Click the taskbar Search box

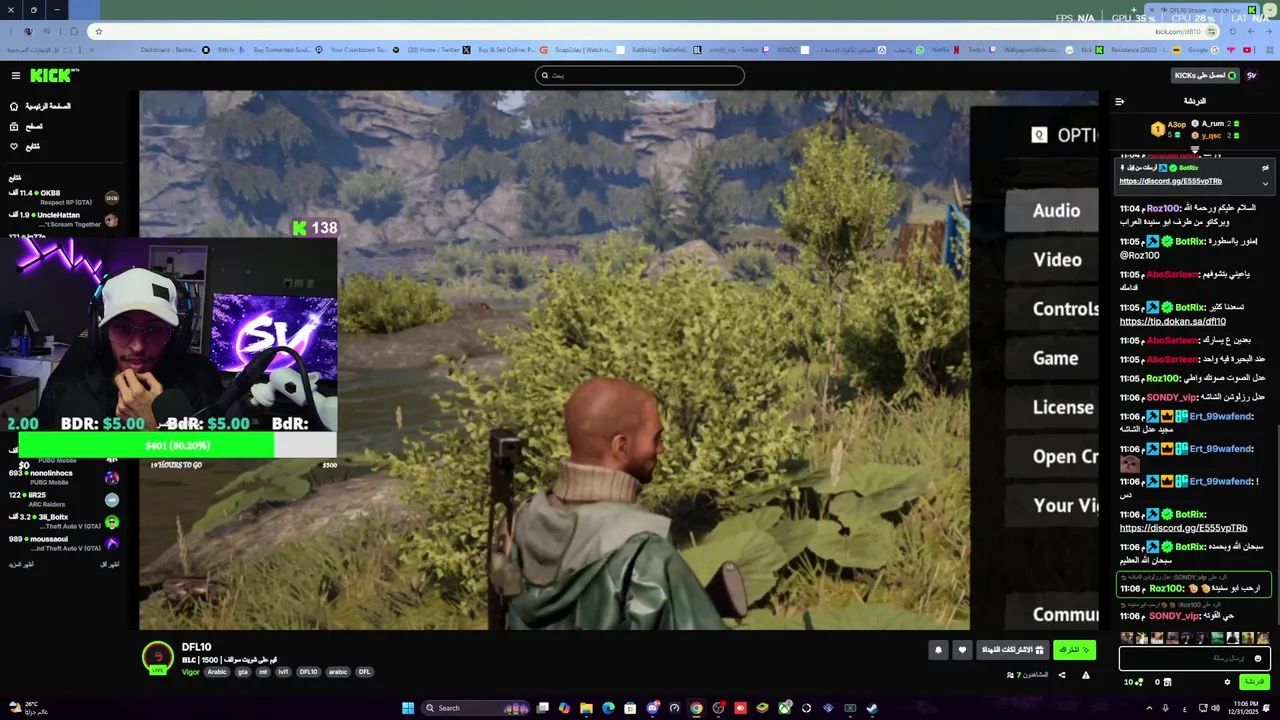pyautogui.click(x=476, y=708)
